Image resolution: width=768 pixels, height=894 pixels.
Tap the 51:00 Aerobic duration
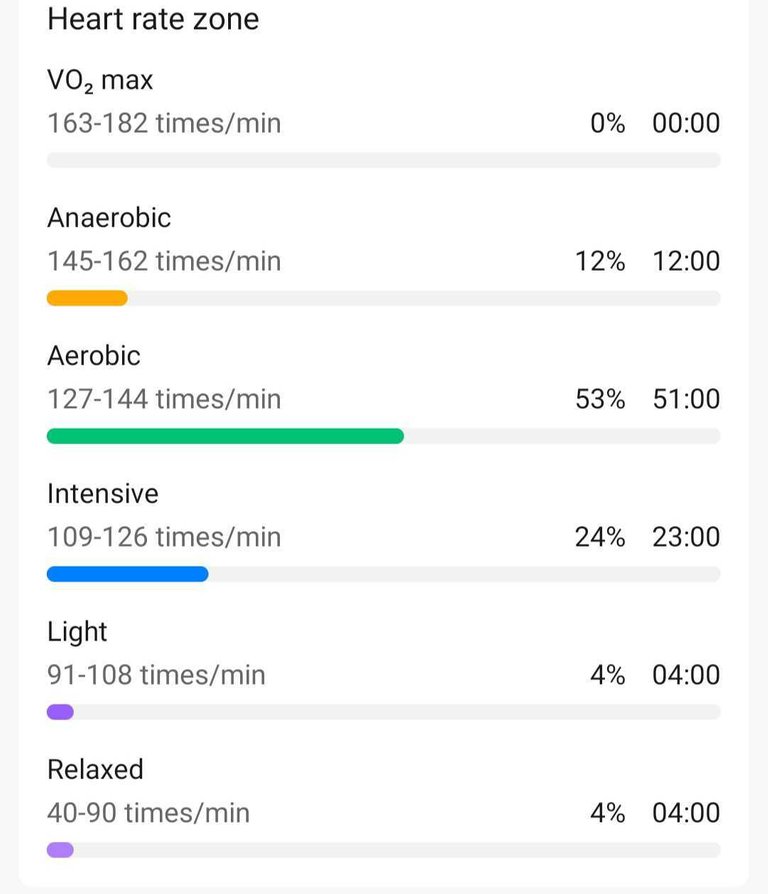click(x=686, y=399)
